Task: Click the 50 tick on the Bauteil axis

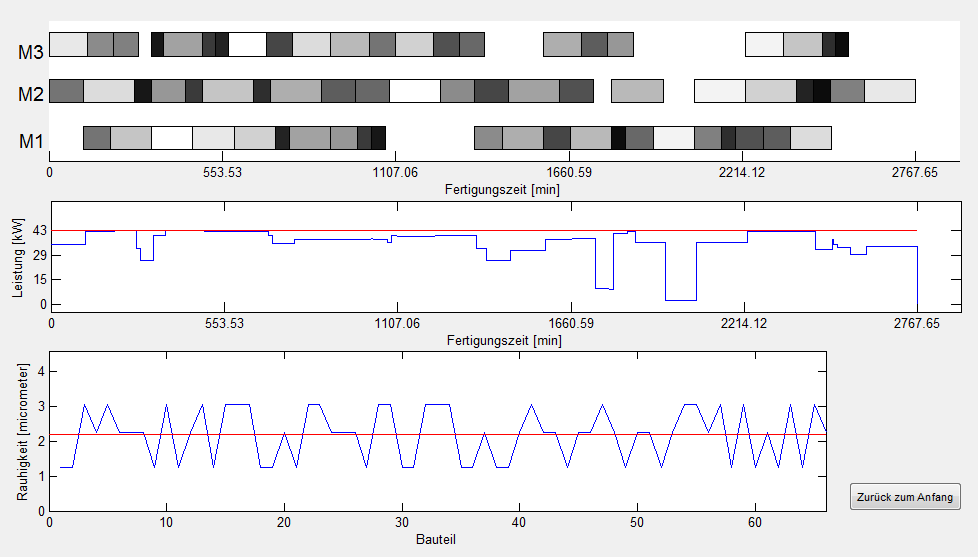Action: pyautogui.click(x=637, y=523)
